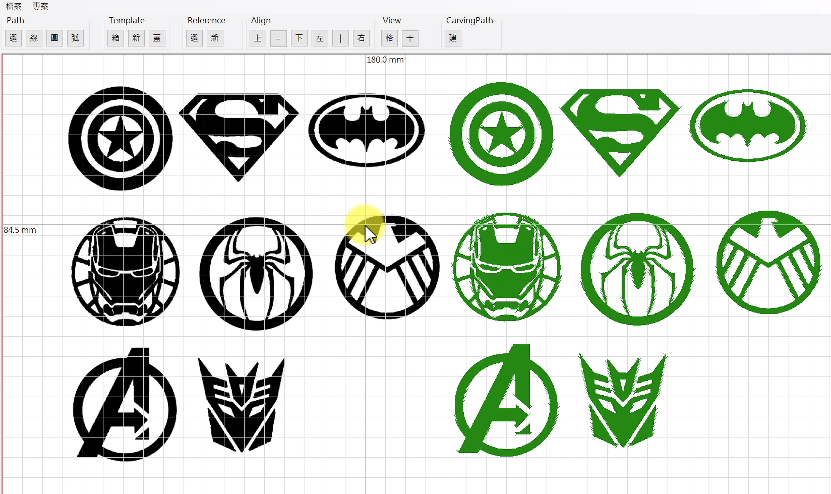Click the 新 new button in Template group
The image size is (831, 494).
point(136,38)
